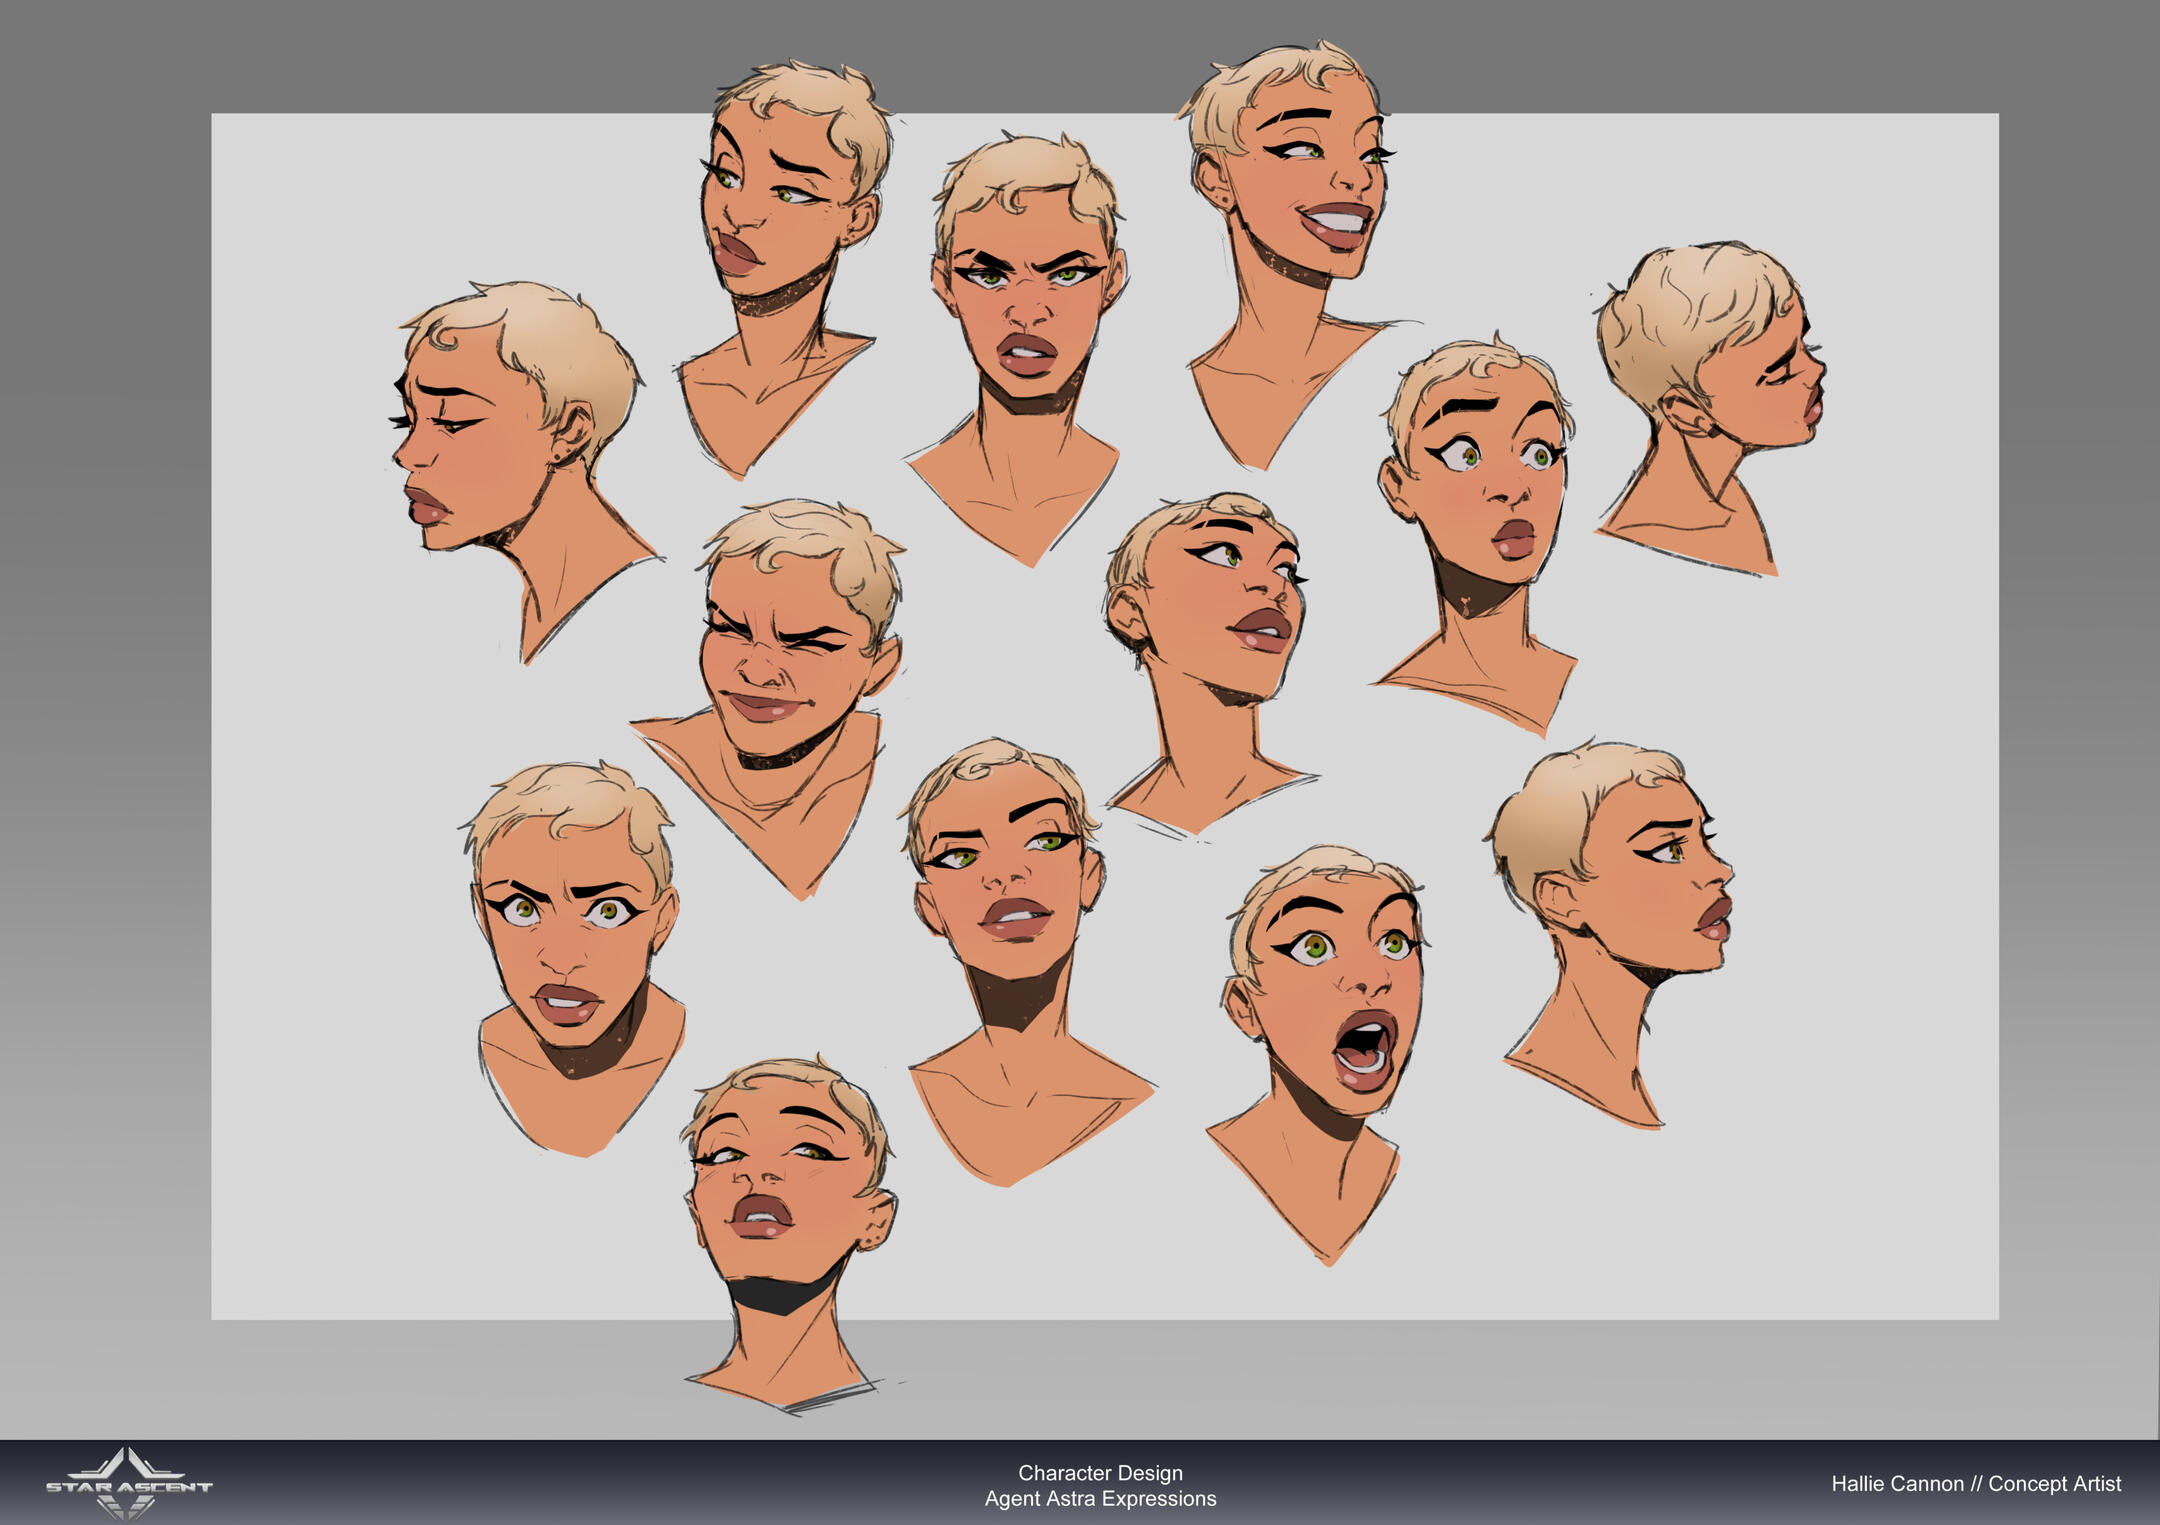This screenshot has height=1525, width=2160.
Task: Click the 'Agent Astra Expressions' caption
Action: click(x=1100, y=1498)
